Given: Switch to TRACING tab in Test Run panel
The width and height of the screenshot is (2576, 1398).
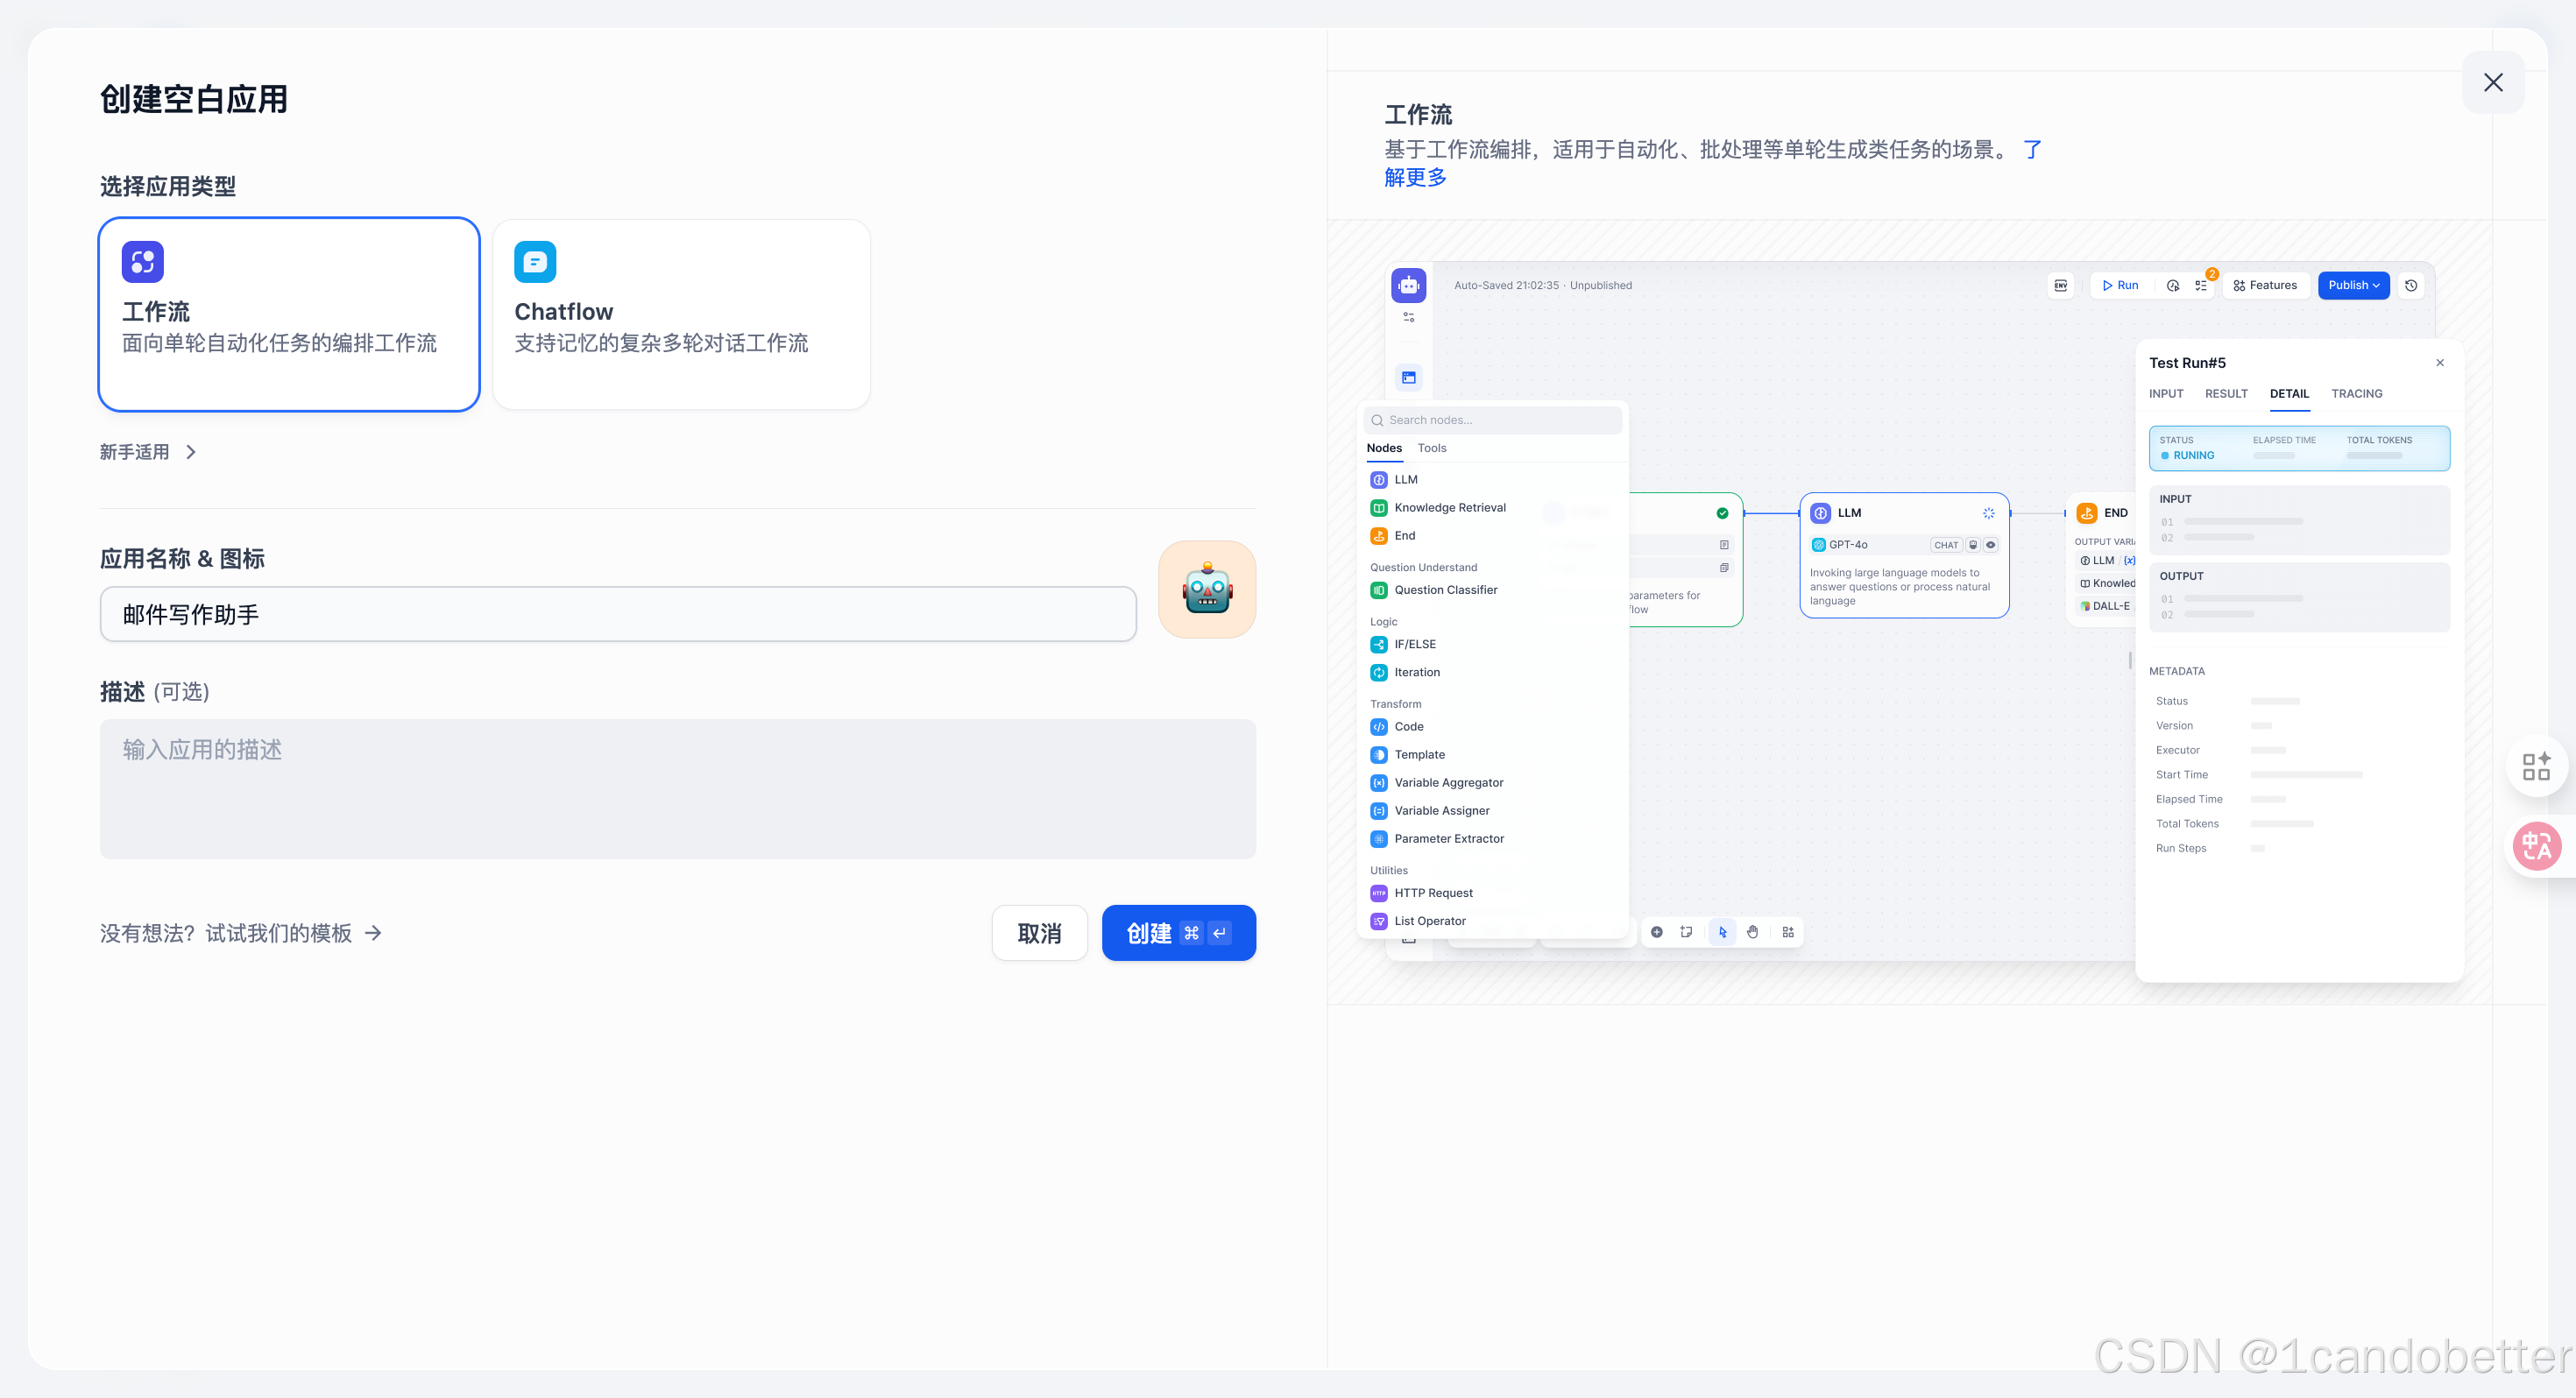Looking at the screenshot, I should point(2356,394).
